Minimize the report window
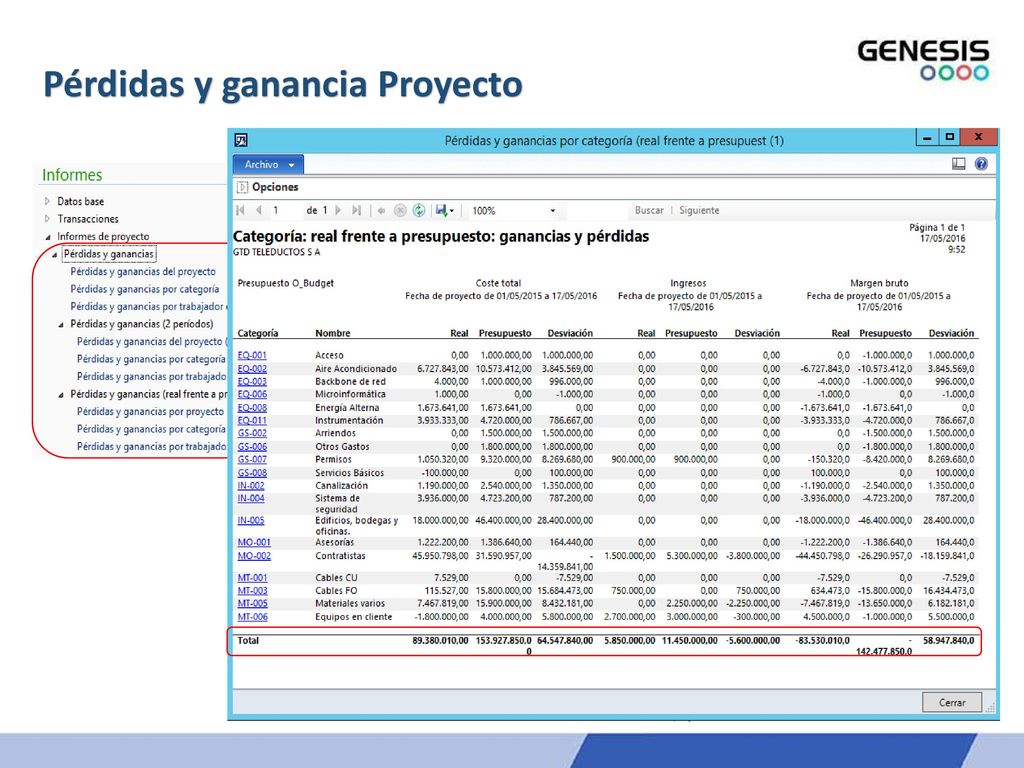Screen dimensions: 1024x768 coord(927,138)
